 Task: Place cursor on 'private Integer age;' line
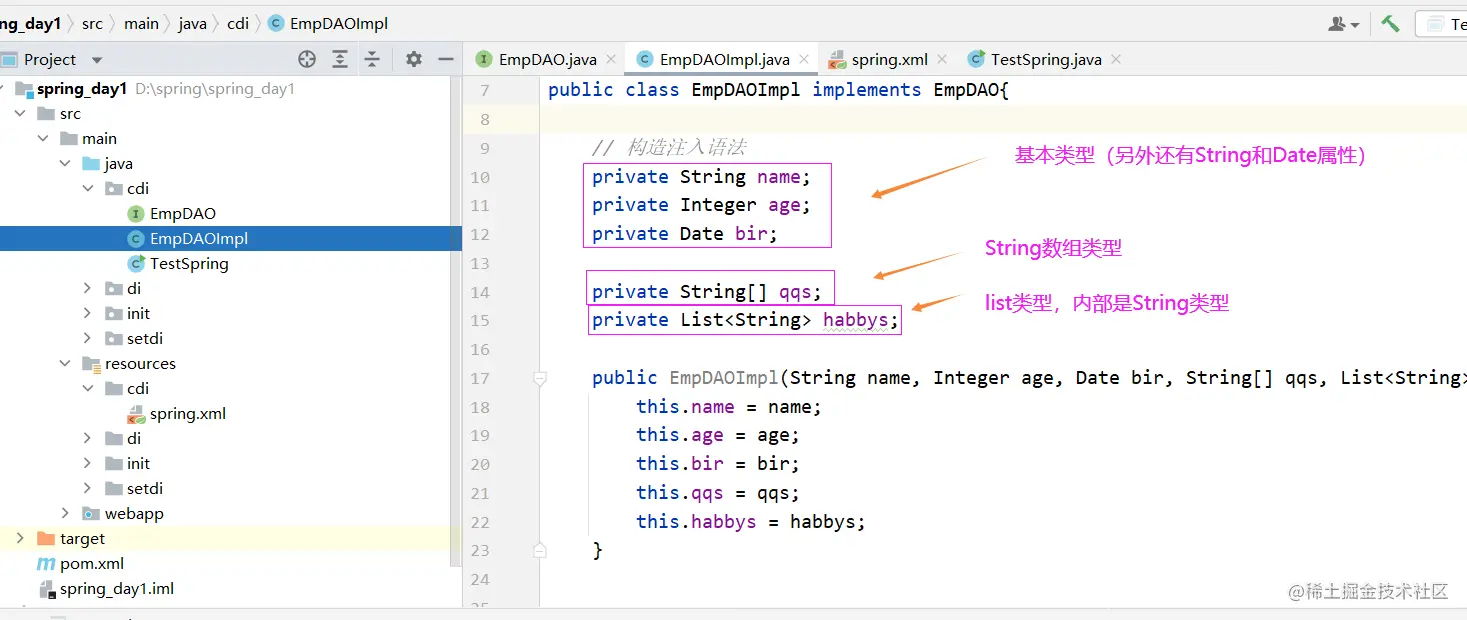(x=701, y=205)
